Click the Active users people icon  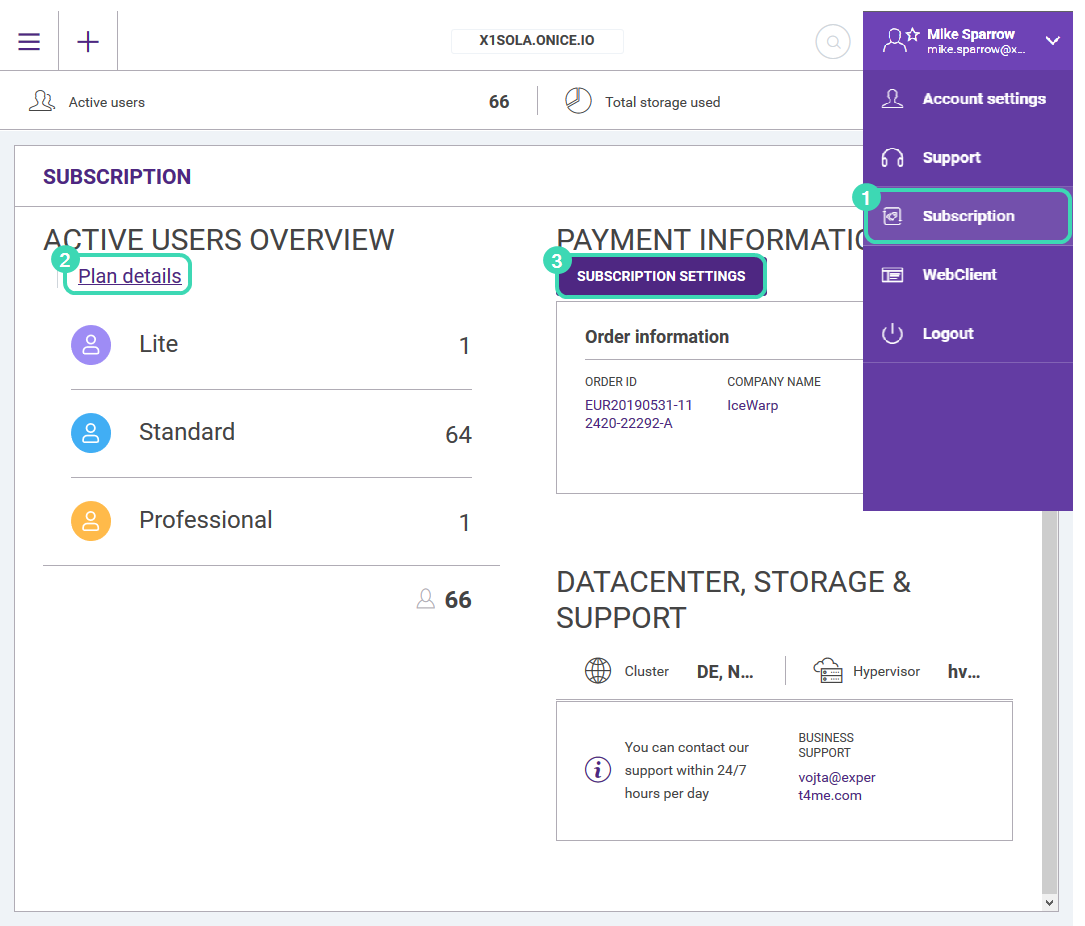tap(42, 101)
